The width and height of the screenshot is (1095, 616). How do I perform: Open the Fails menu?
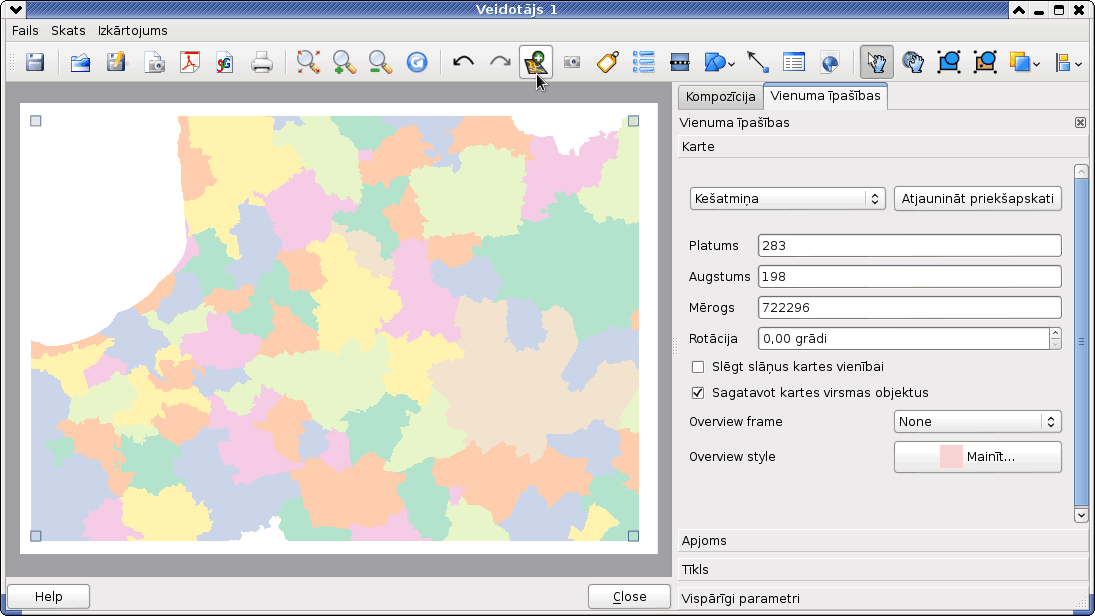tap(25, 31)
